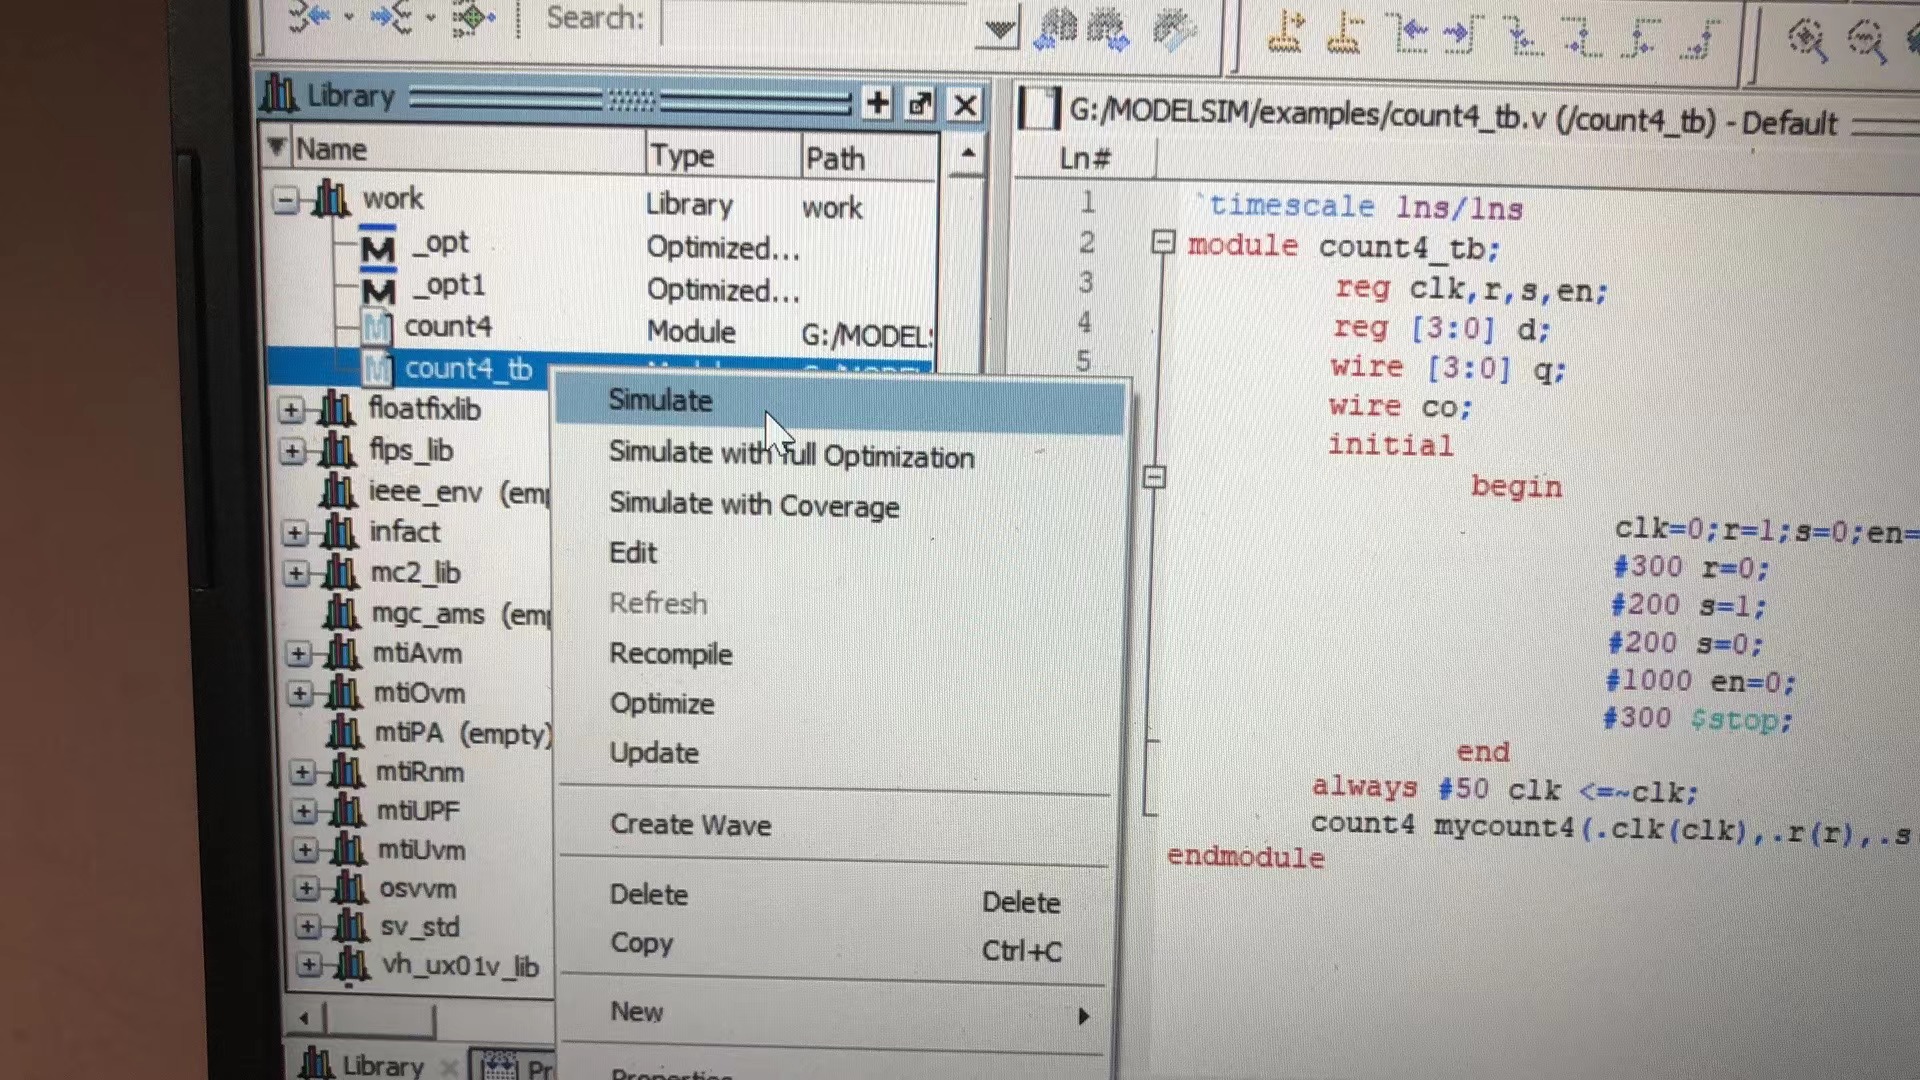The width and height of the screenshot is (1920, 1080).
Task: Undock the Library panel
Action: tap(920, 104)
